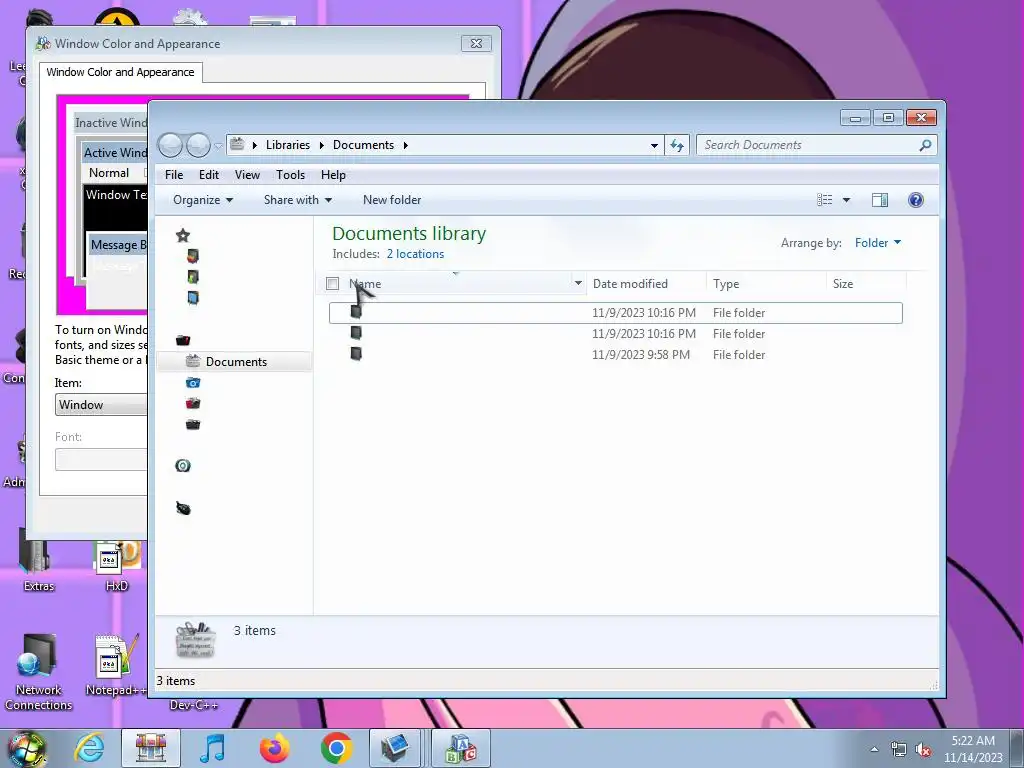
Task: Expand the breadcrumb arrow after Documents
Action: click(x=406, y=145)
